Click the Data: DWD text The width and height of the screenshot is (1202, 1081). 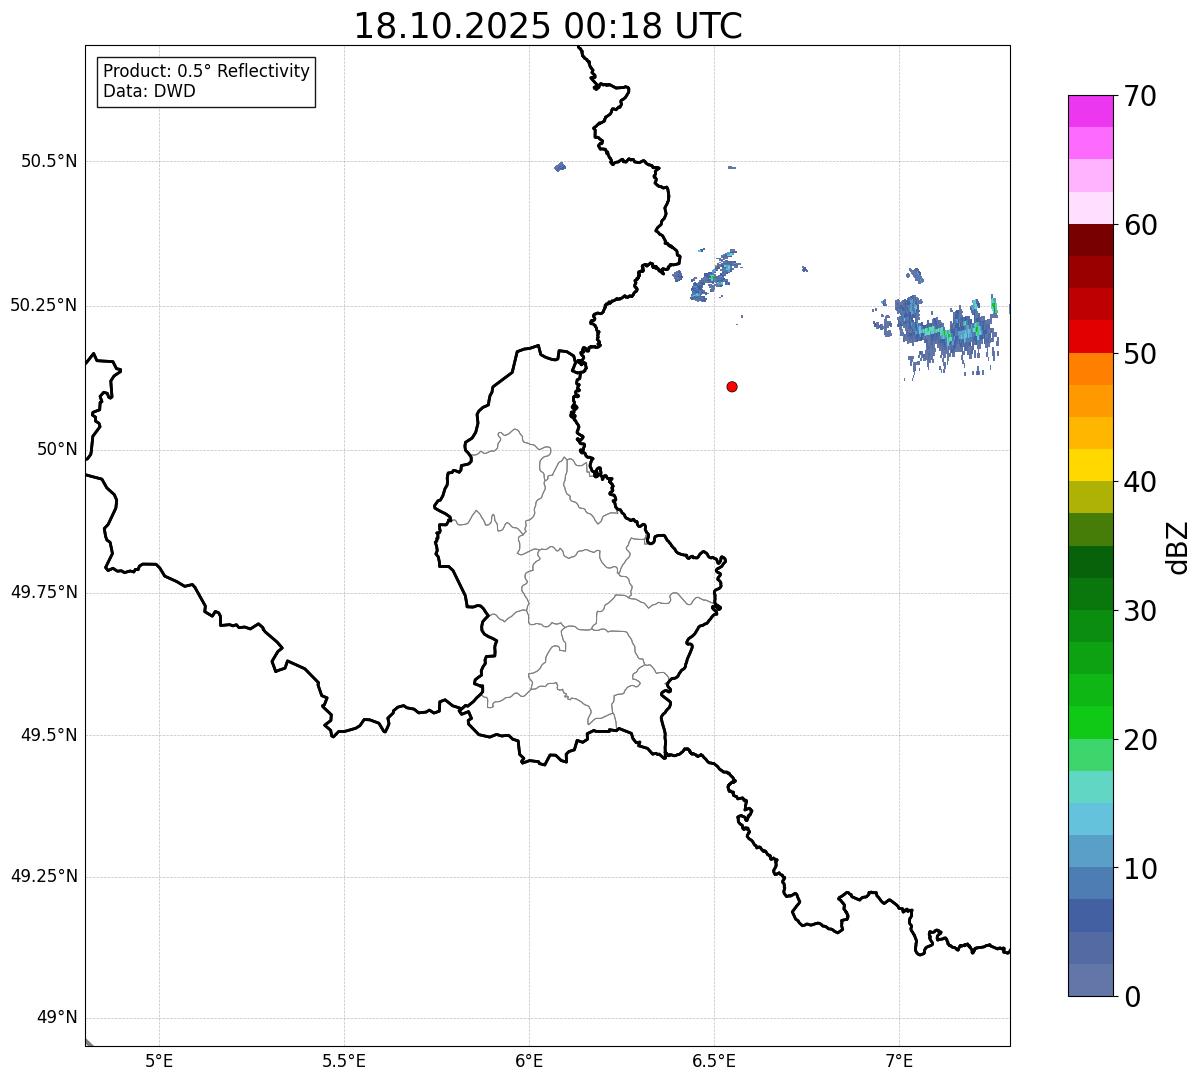tap(149, 91)
